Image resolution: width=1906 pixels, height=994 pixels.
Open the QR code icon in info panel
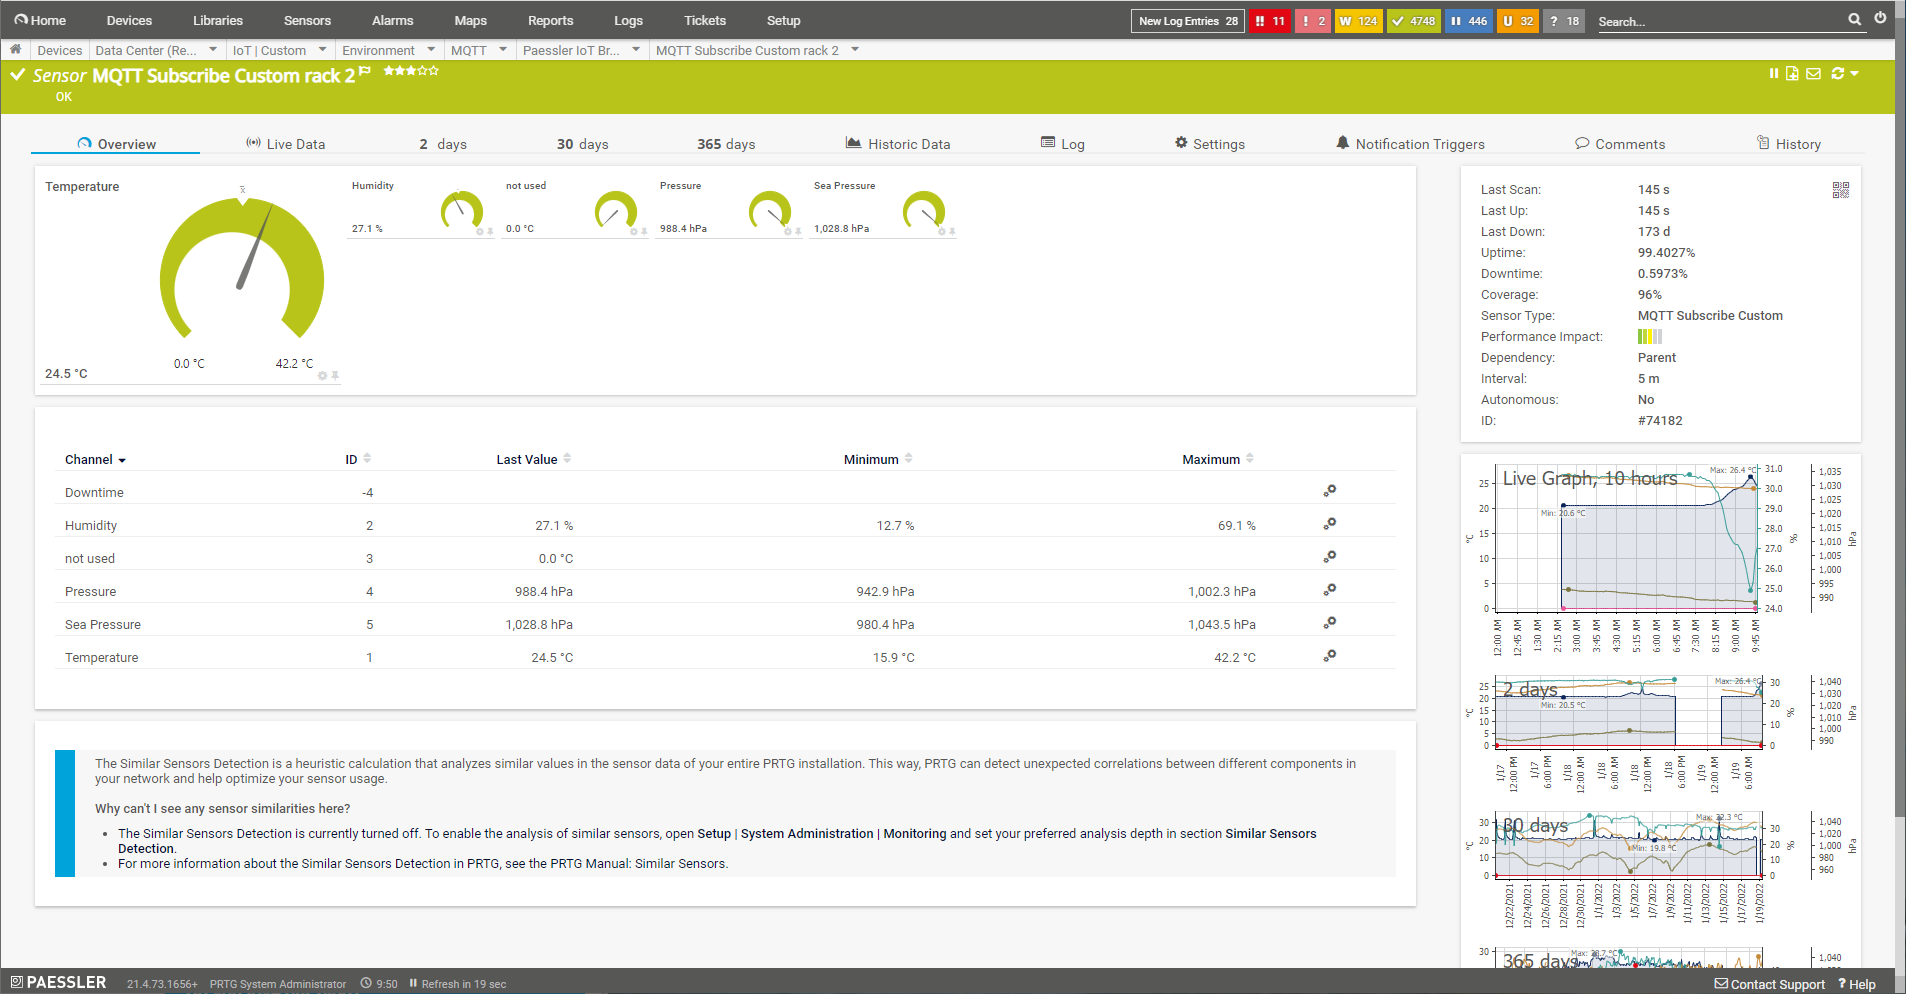(1840, 190)
